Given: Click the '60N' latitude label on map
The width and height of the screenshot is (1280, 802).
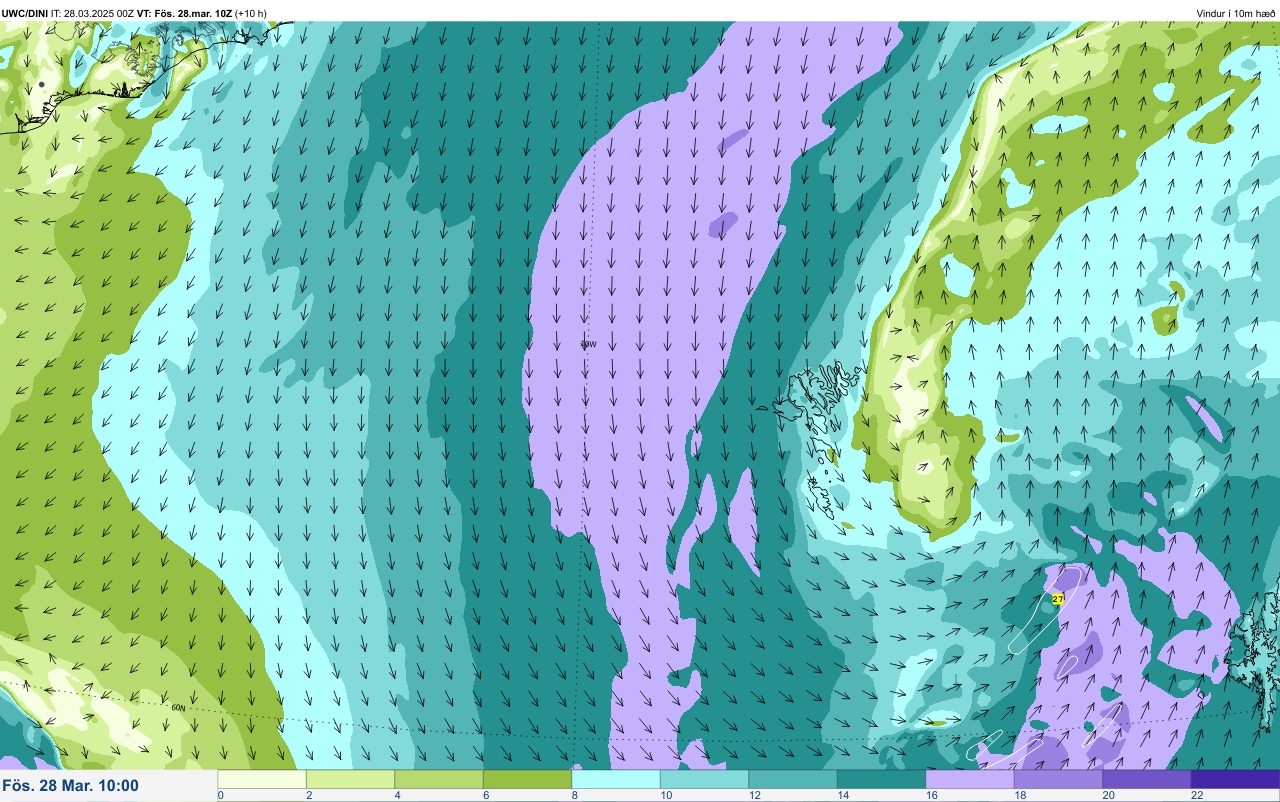Looking at the screenshot, I should (178, 707).
